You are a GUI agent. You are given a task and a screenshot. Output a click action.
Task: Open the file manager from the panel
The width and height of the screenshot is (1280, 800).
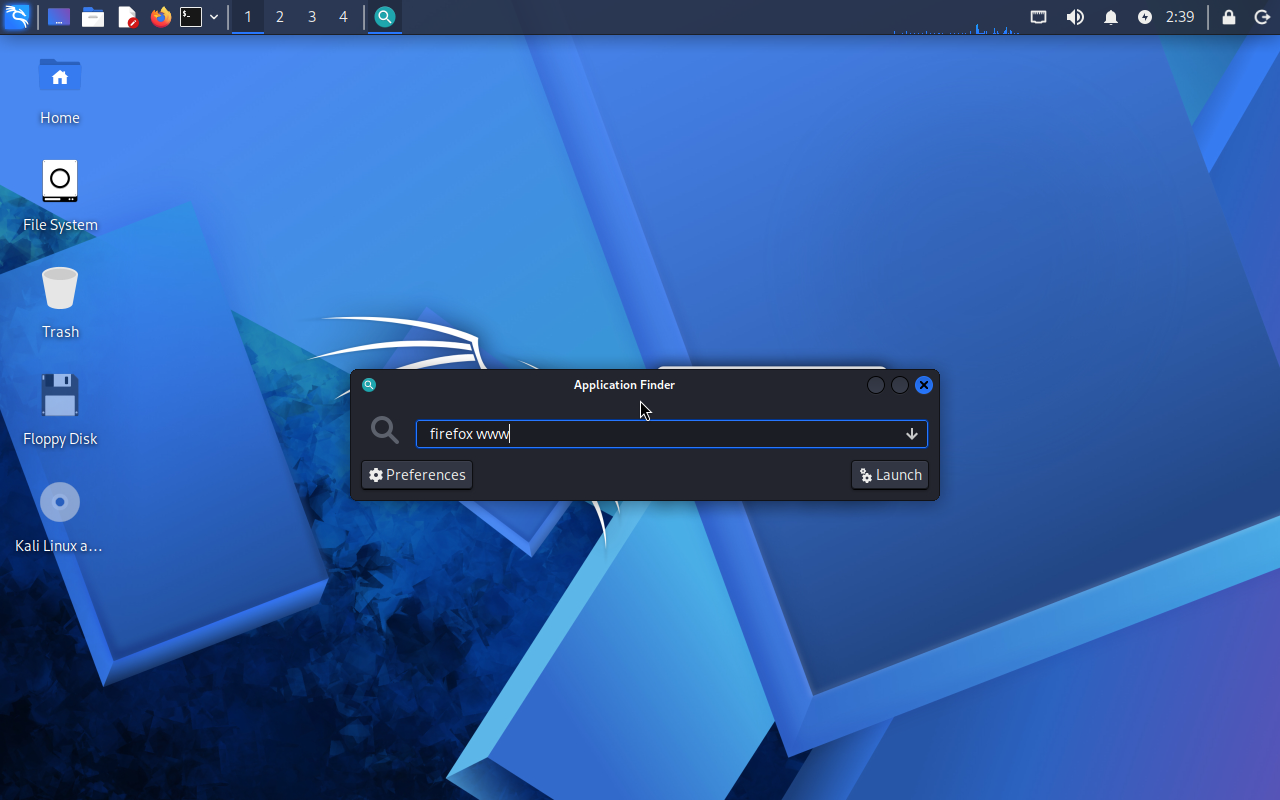93,17
